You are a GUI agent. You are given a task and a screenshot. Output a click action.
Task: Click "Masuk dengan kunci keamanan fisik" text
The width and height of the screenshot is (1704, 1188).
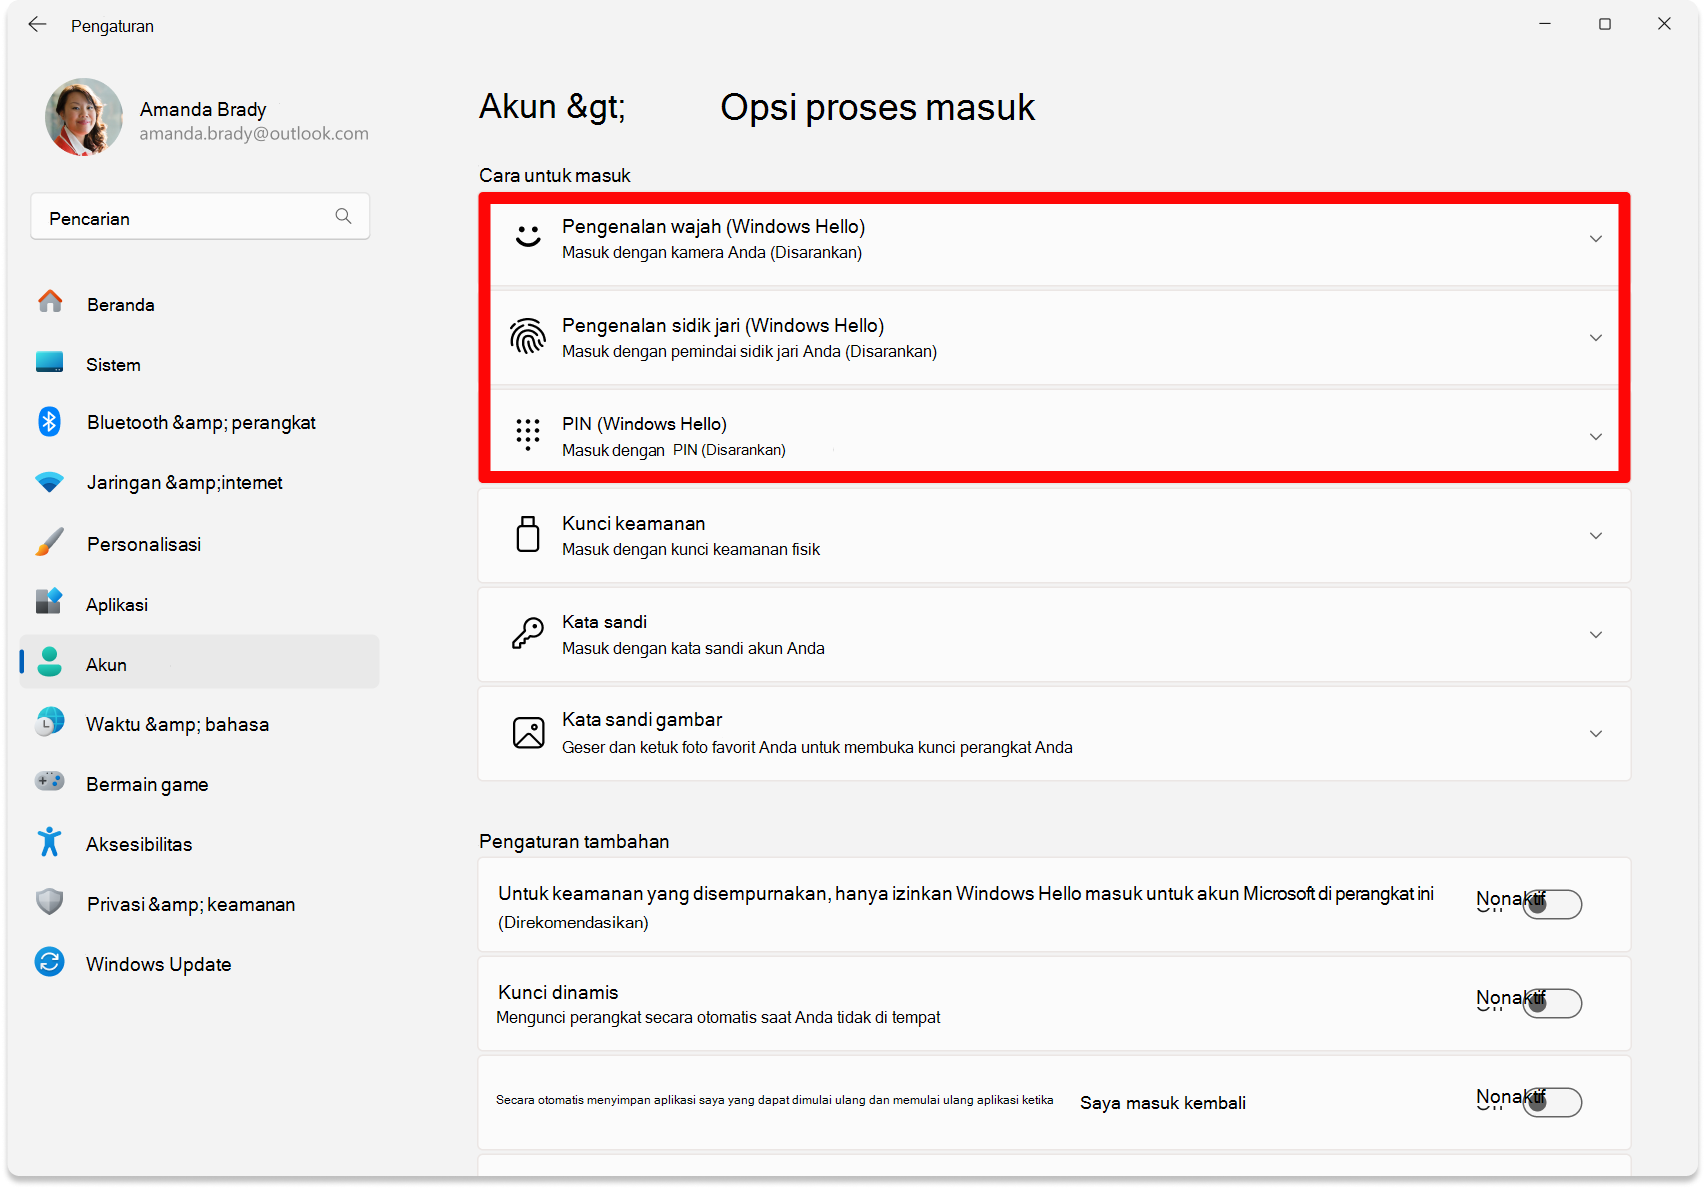(691, 549)
